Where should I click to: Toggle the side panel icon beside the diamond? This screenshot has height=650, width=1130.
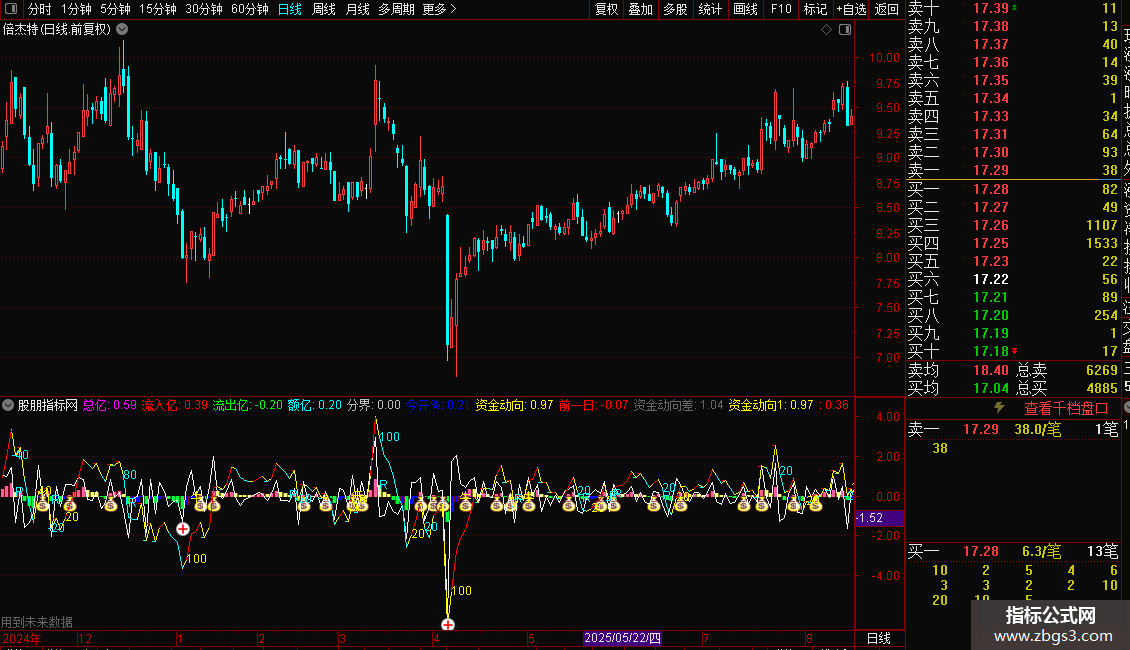pos(845,30)
